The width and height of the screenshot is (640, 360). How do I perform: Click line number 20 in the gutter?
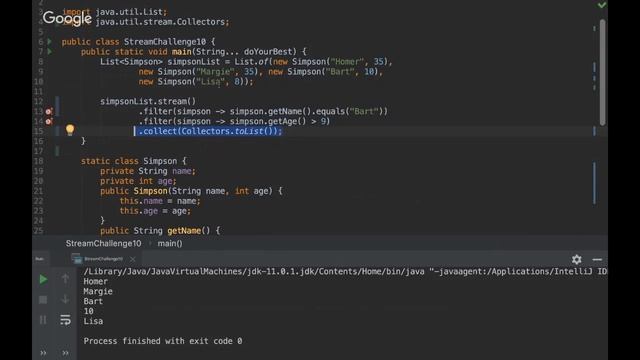click(x=38, y=181)
